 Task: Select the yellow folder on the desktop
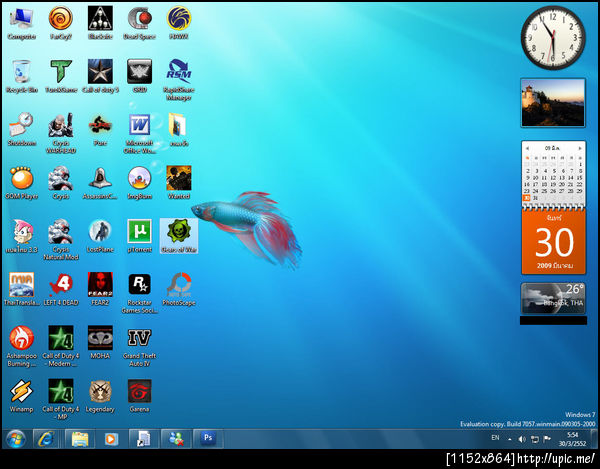pos(179,129)
